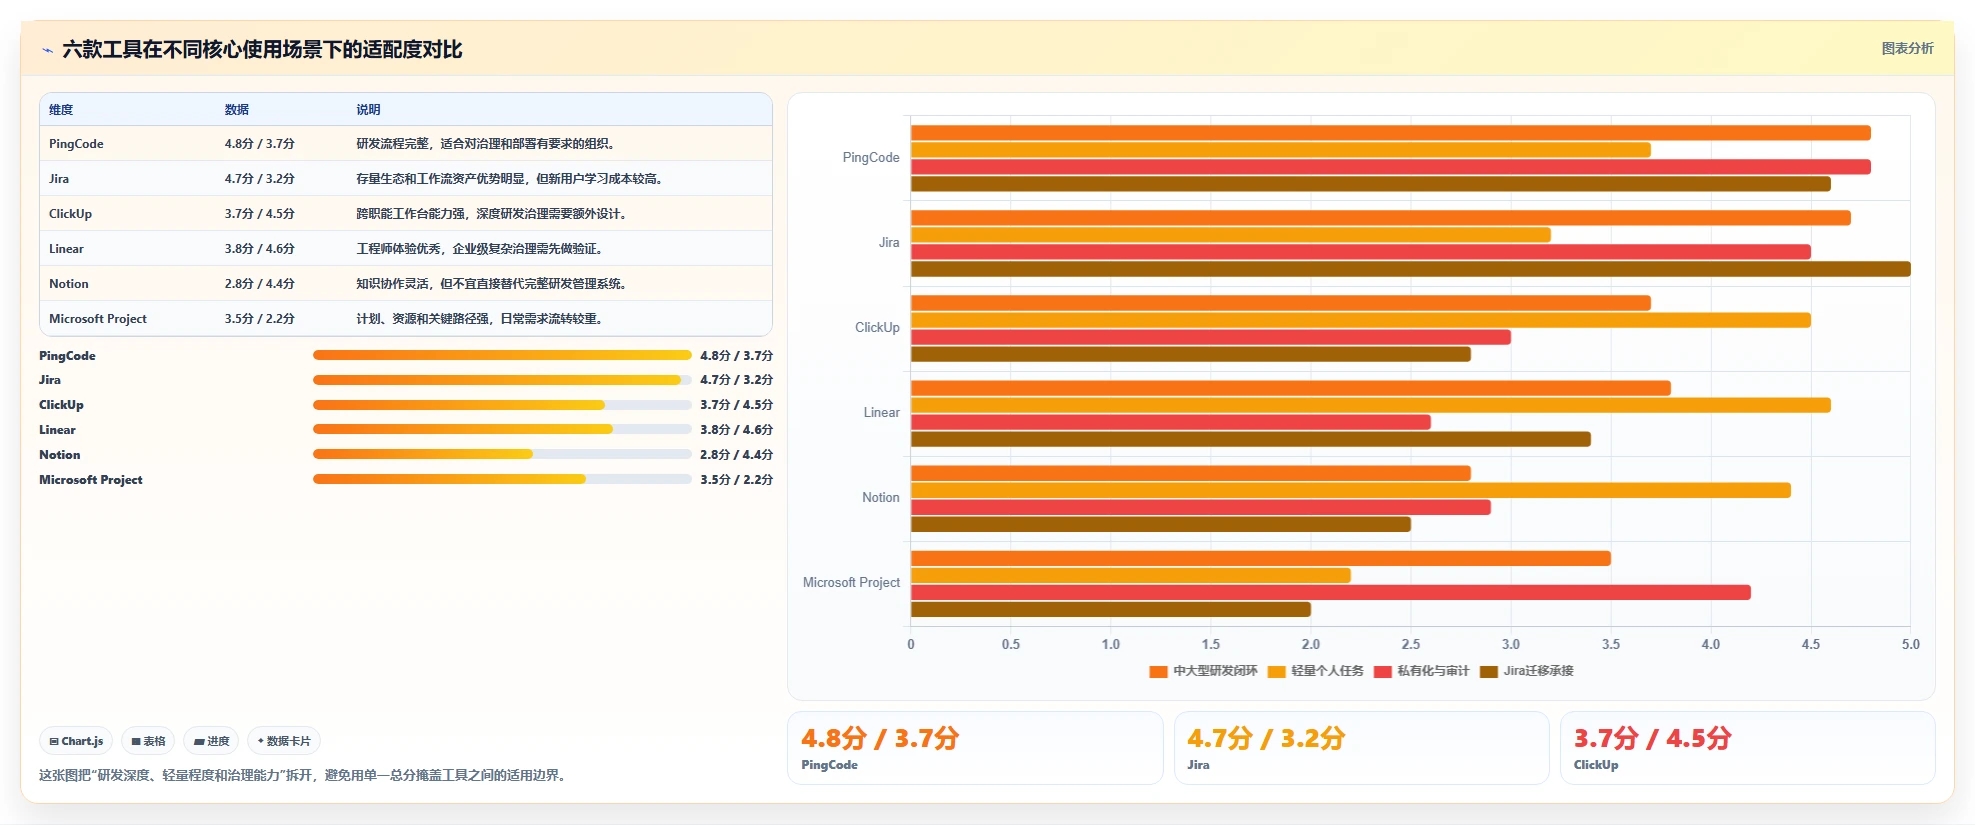Click the 3.5分 / 2.2分 value beside the progress bar

click(x=736, y=480)
